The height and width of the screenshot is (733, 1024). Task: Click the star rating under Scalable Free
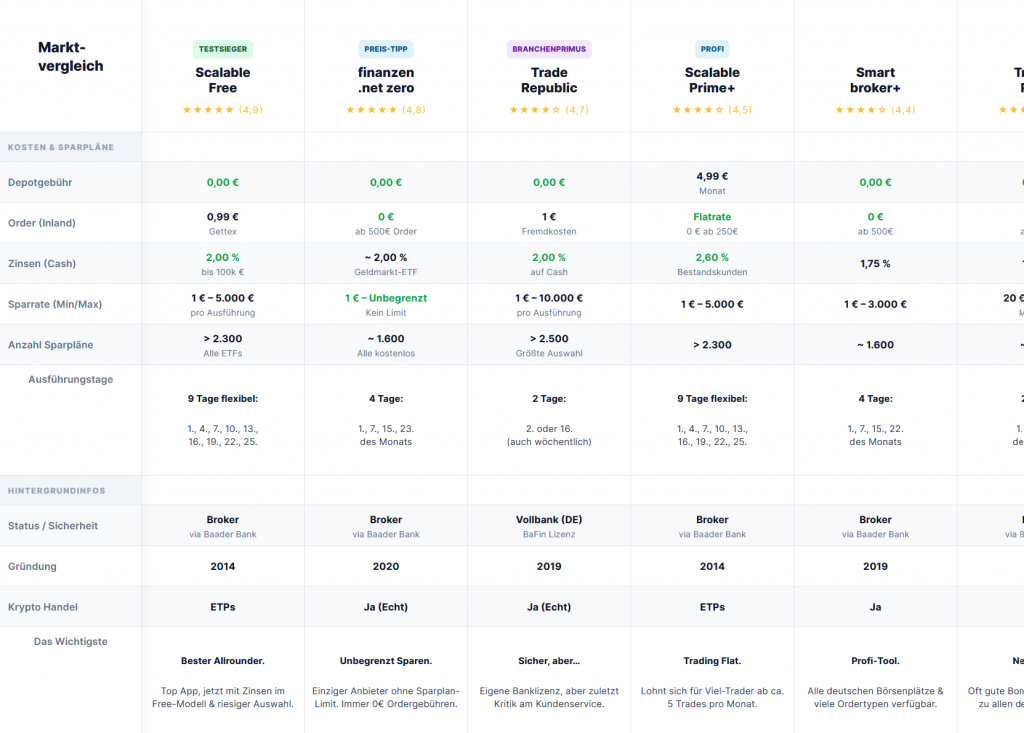pos(222,110)
